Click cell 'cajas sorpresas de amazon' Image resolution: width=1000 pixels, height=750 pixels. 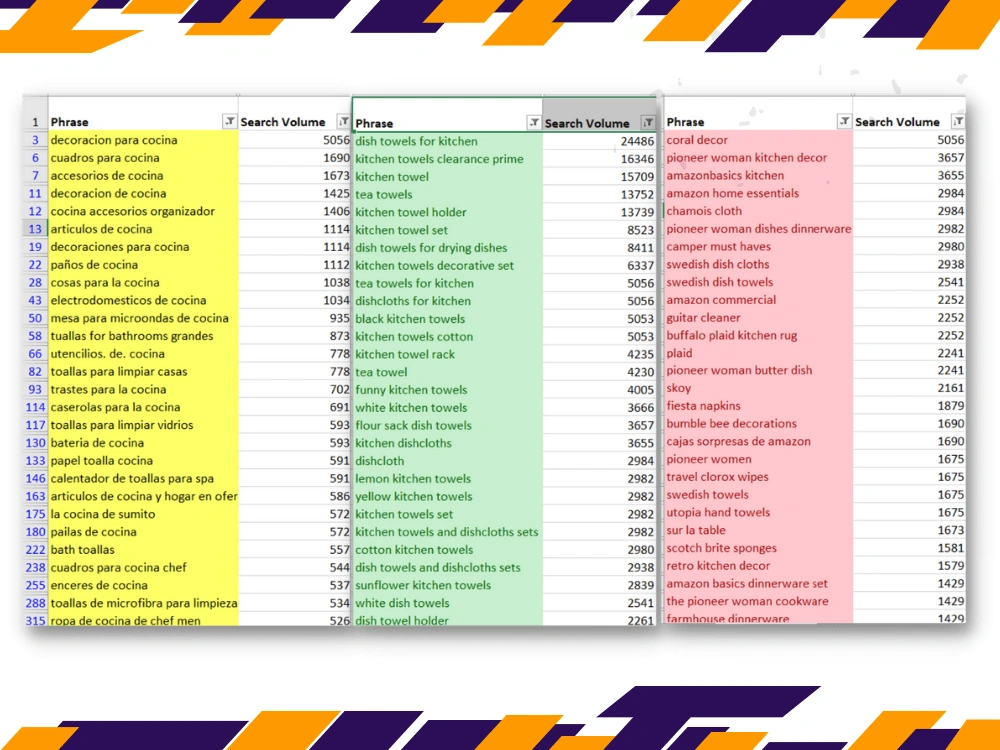point(758,441)
